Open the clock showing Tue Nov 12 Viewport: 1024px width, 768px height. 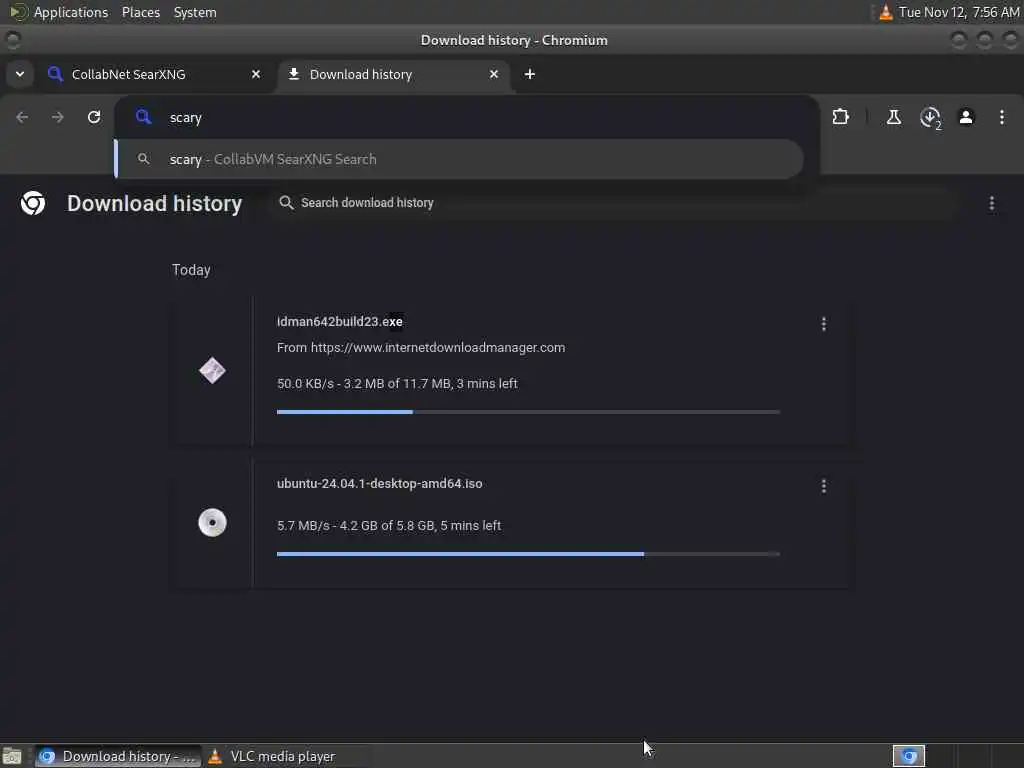[x=959, y=12]
